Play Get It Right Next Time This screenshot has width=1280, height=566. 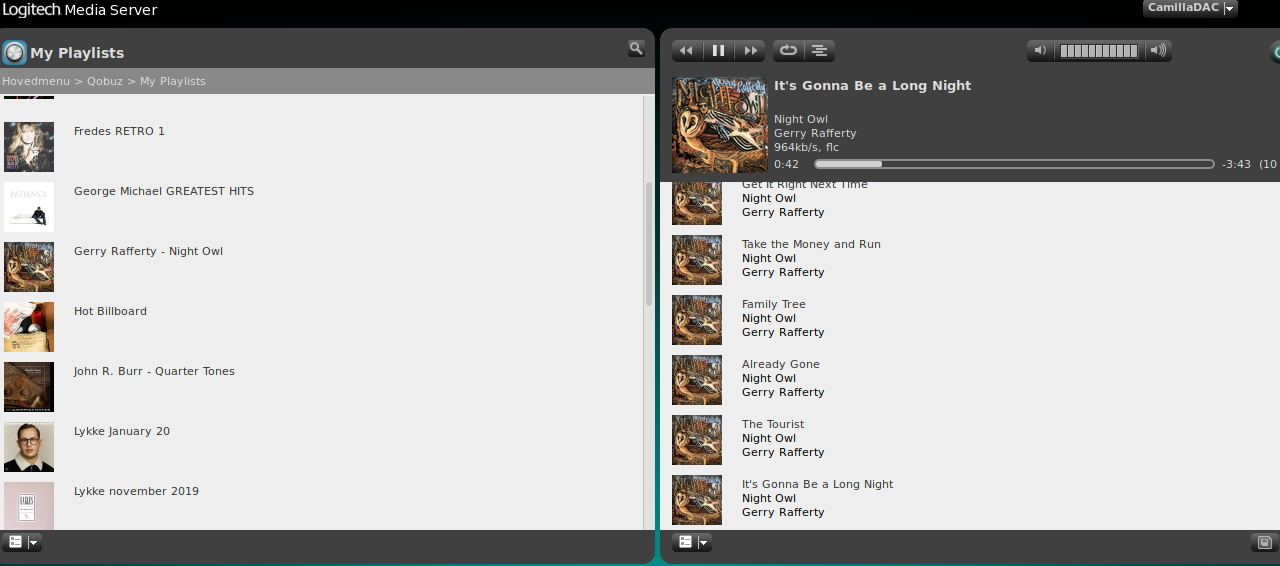click(x=805, y=185)
